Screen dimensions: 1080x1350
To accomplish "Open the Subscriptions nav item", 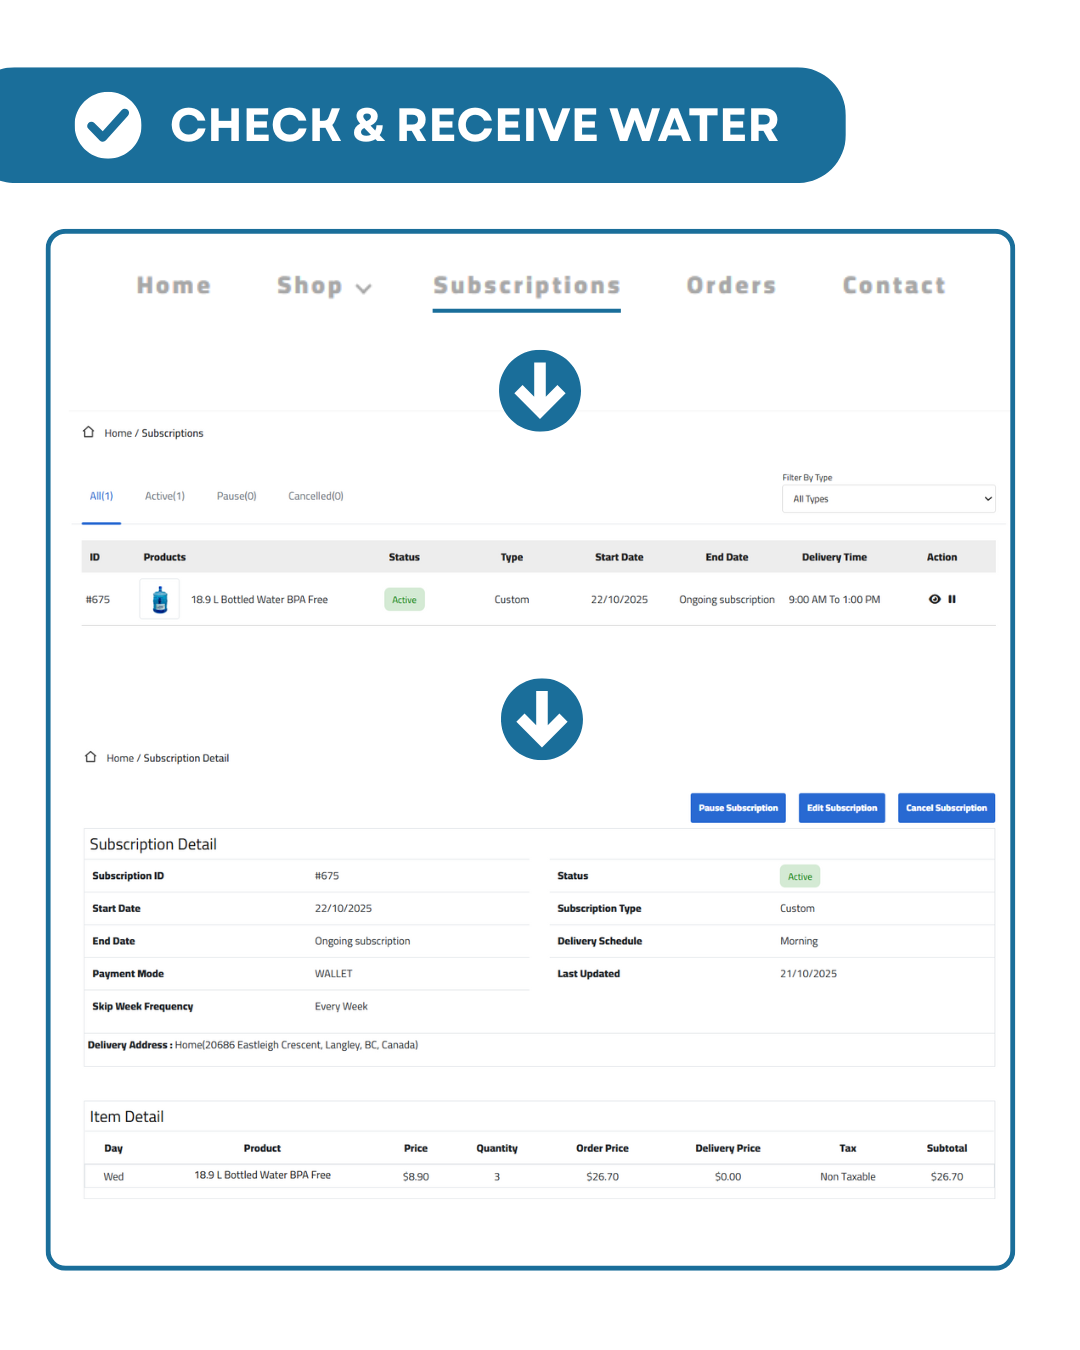I will (x=526, y=286).
